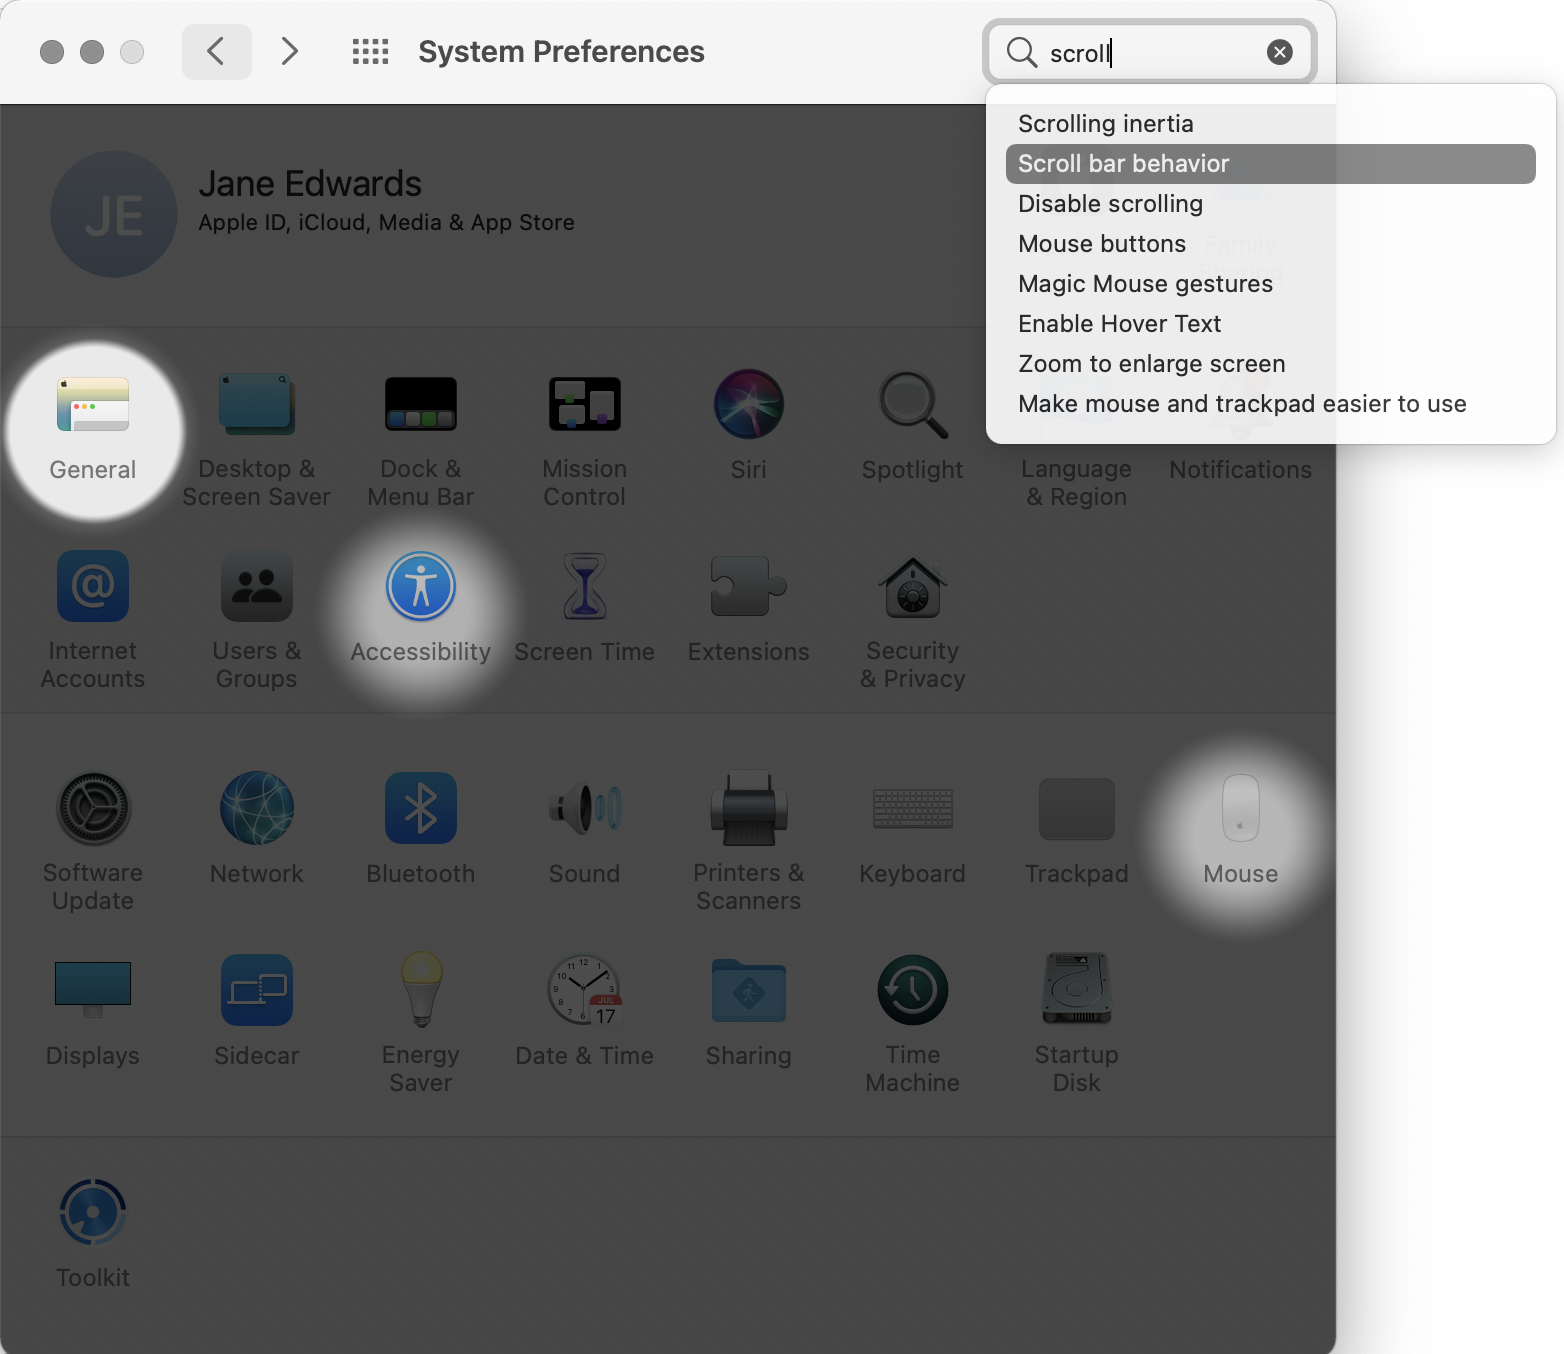Screen dimensions: 1564x1354
Task: Select the Magic Mouse gestures suggestion
Action: [1145, 283]
